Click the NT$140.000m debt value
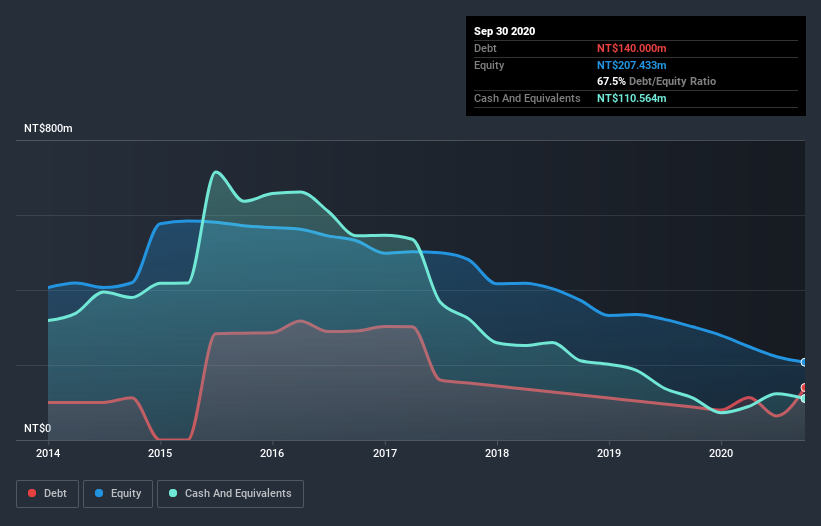The image size is (821, 526). click(x=631, y=48)
